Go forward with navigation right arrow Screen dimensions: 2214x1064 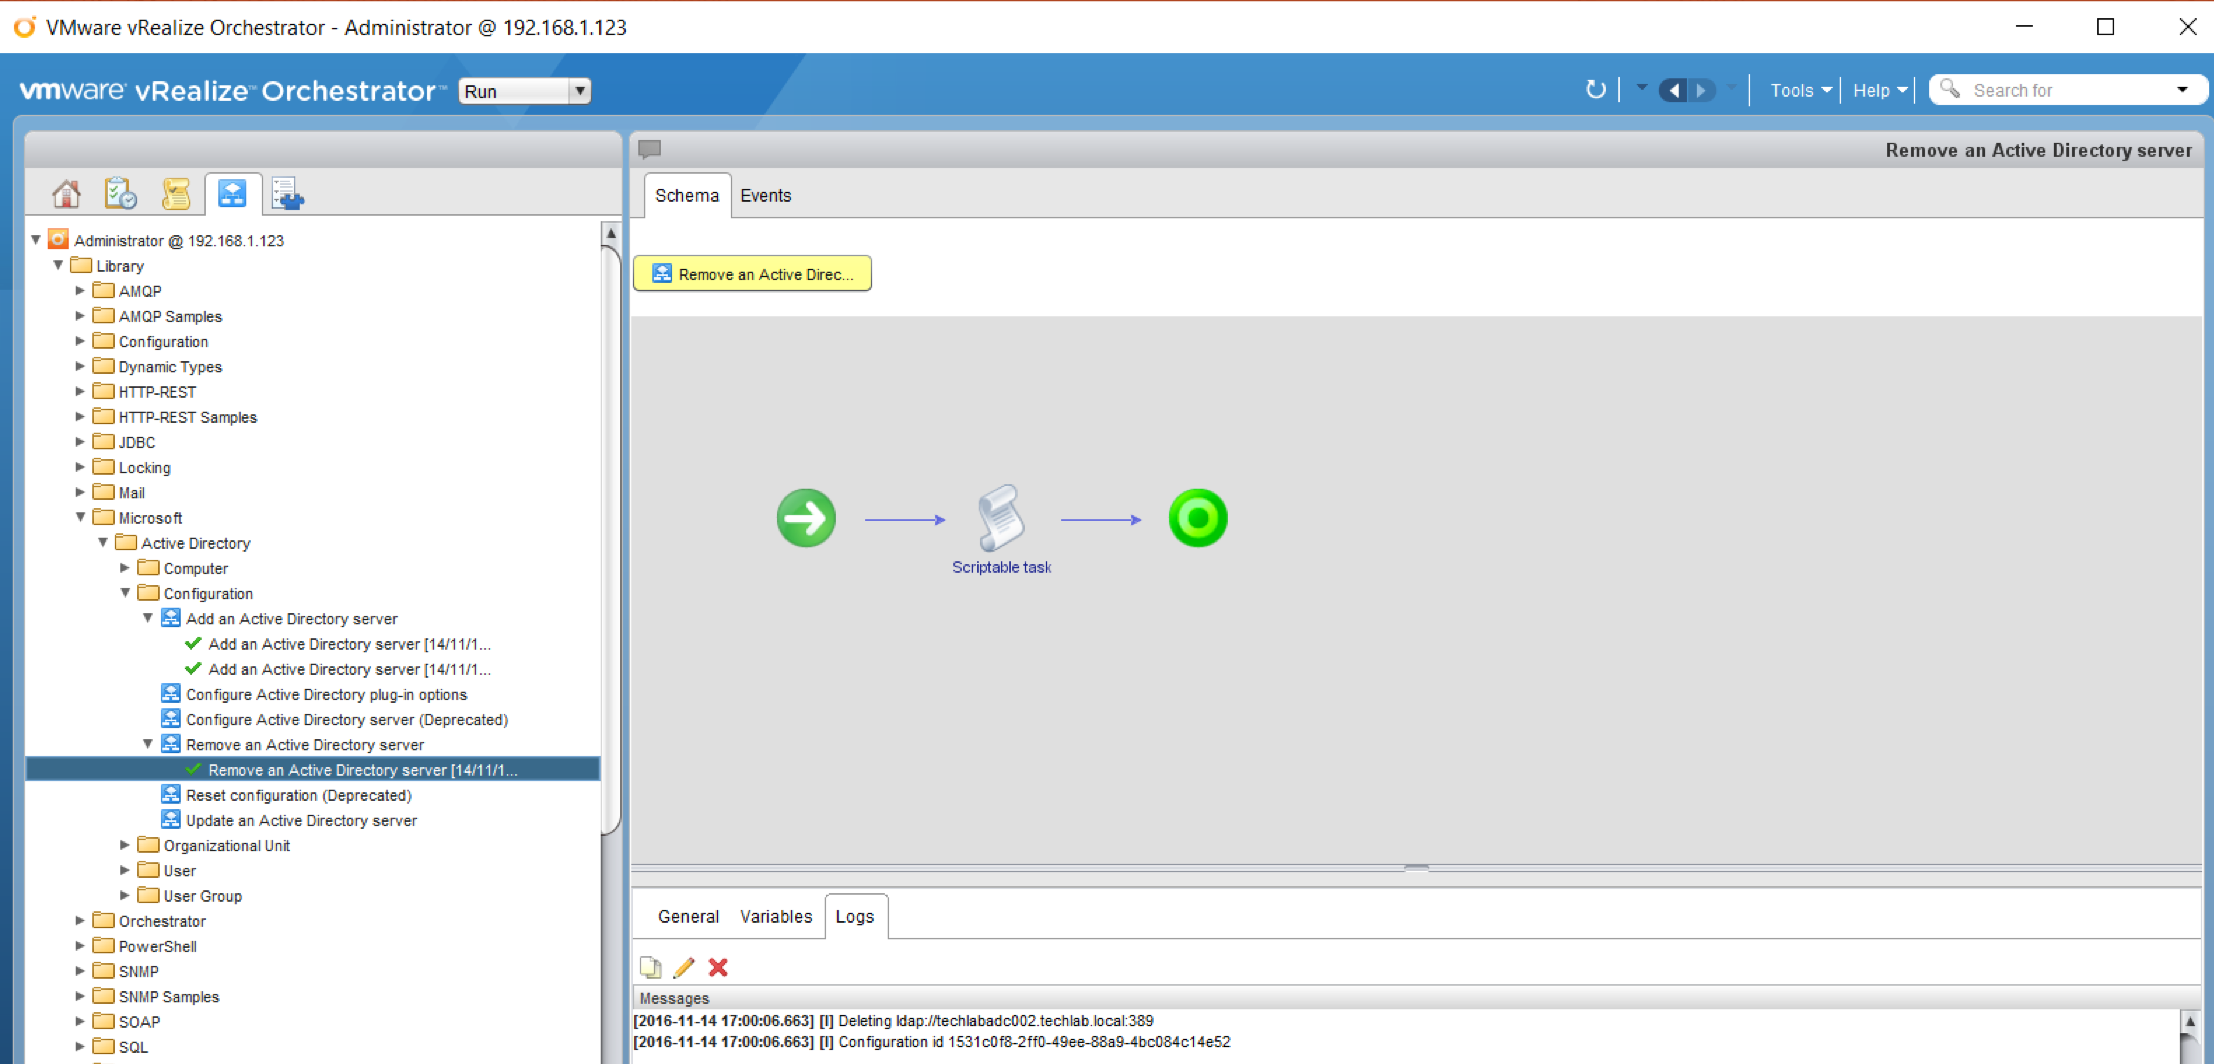pyautogui.click(x=1701, y=90)
